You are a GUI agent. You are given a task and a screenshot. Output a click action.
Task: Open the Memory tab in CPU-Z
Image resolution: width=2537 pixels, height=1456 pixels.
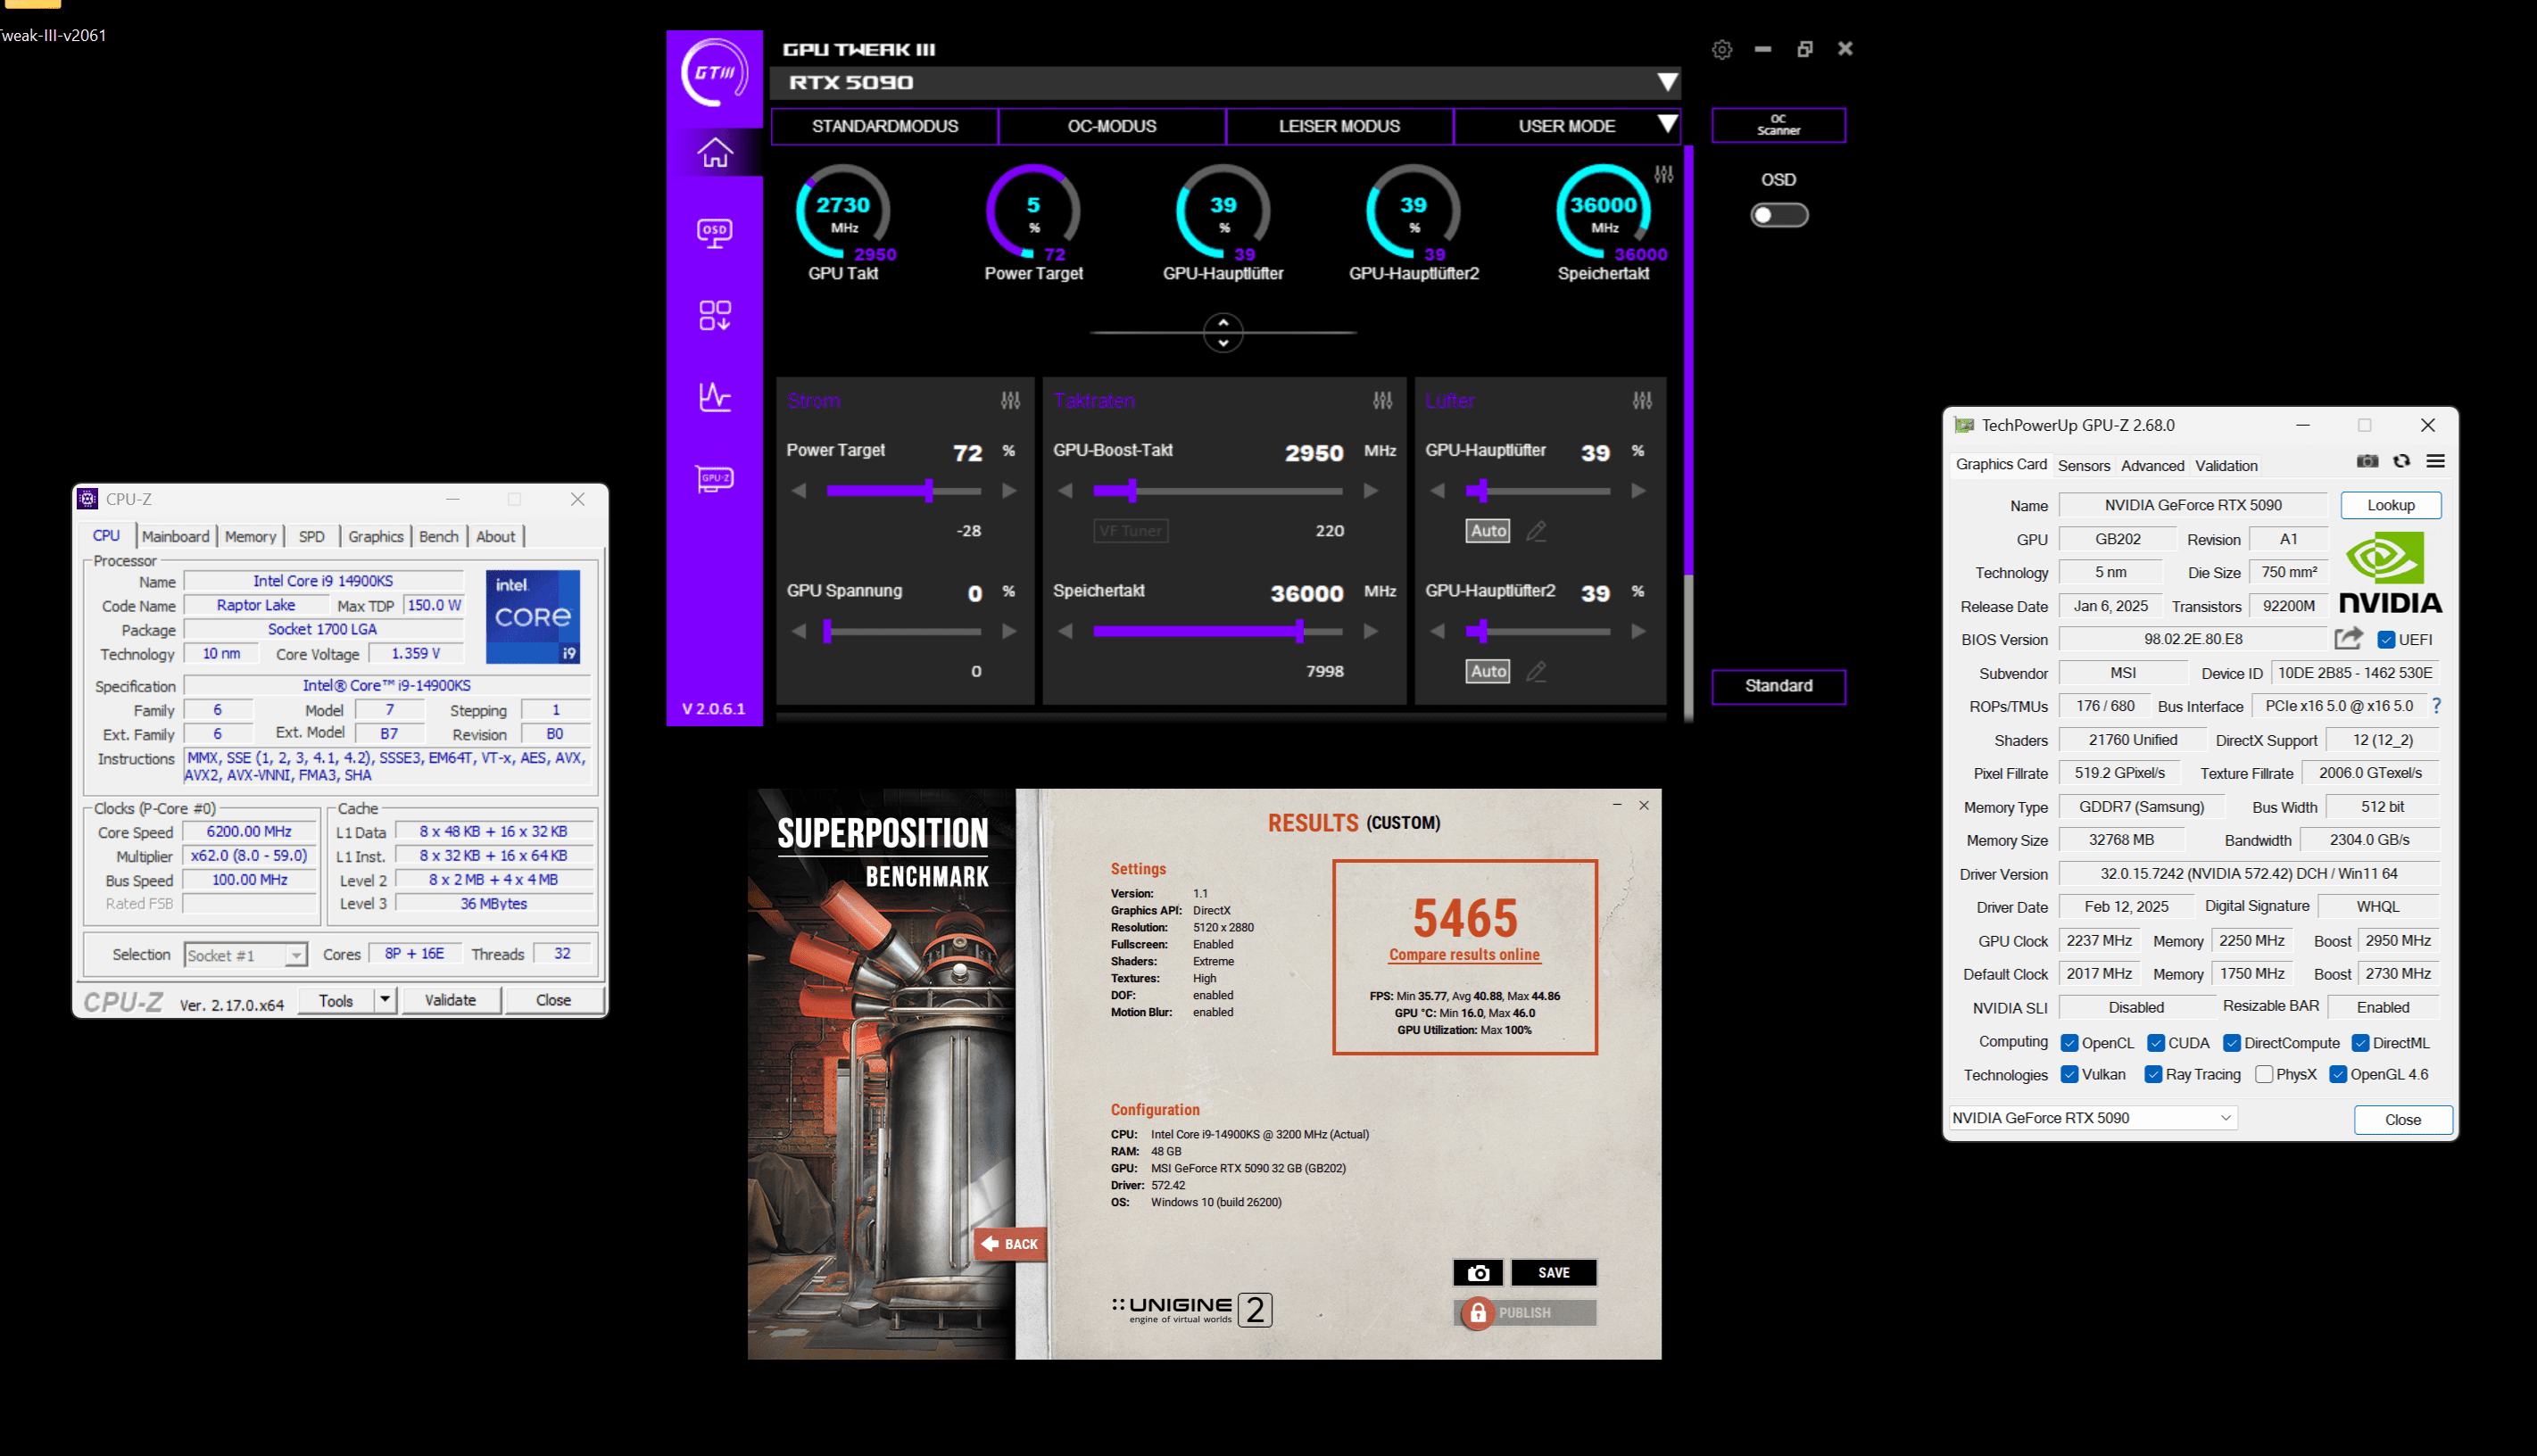coord(250,536)
